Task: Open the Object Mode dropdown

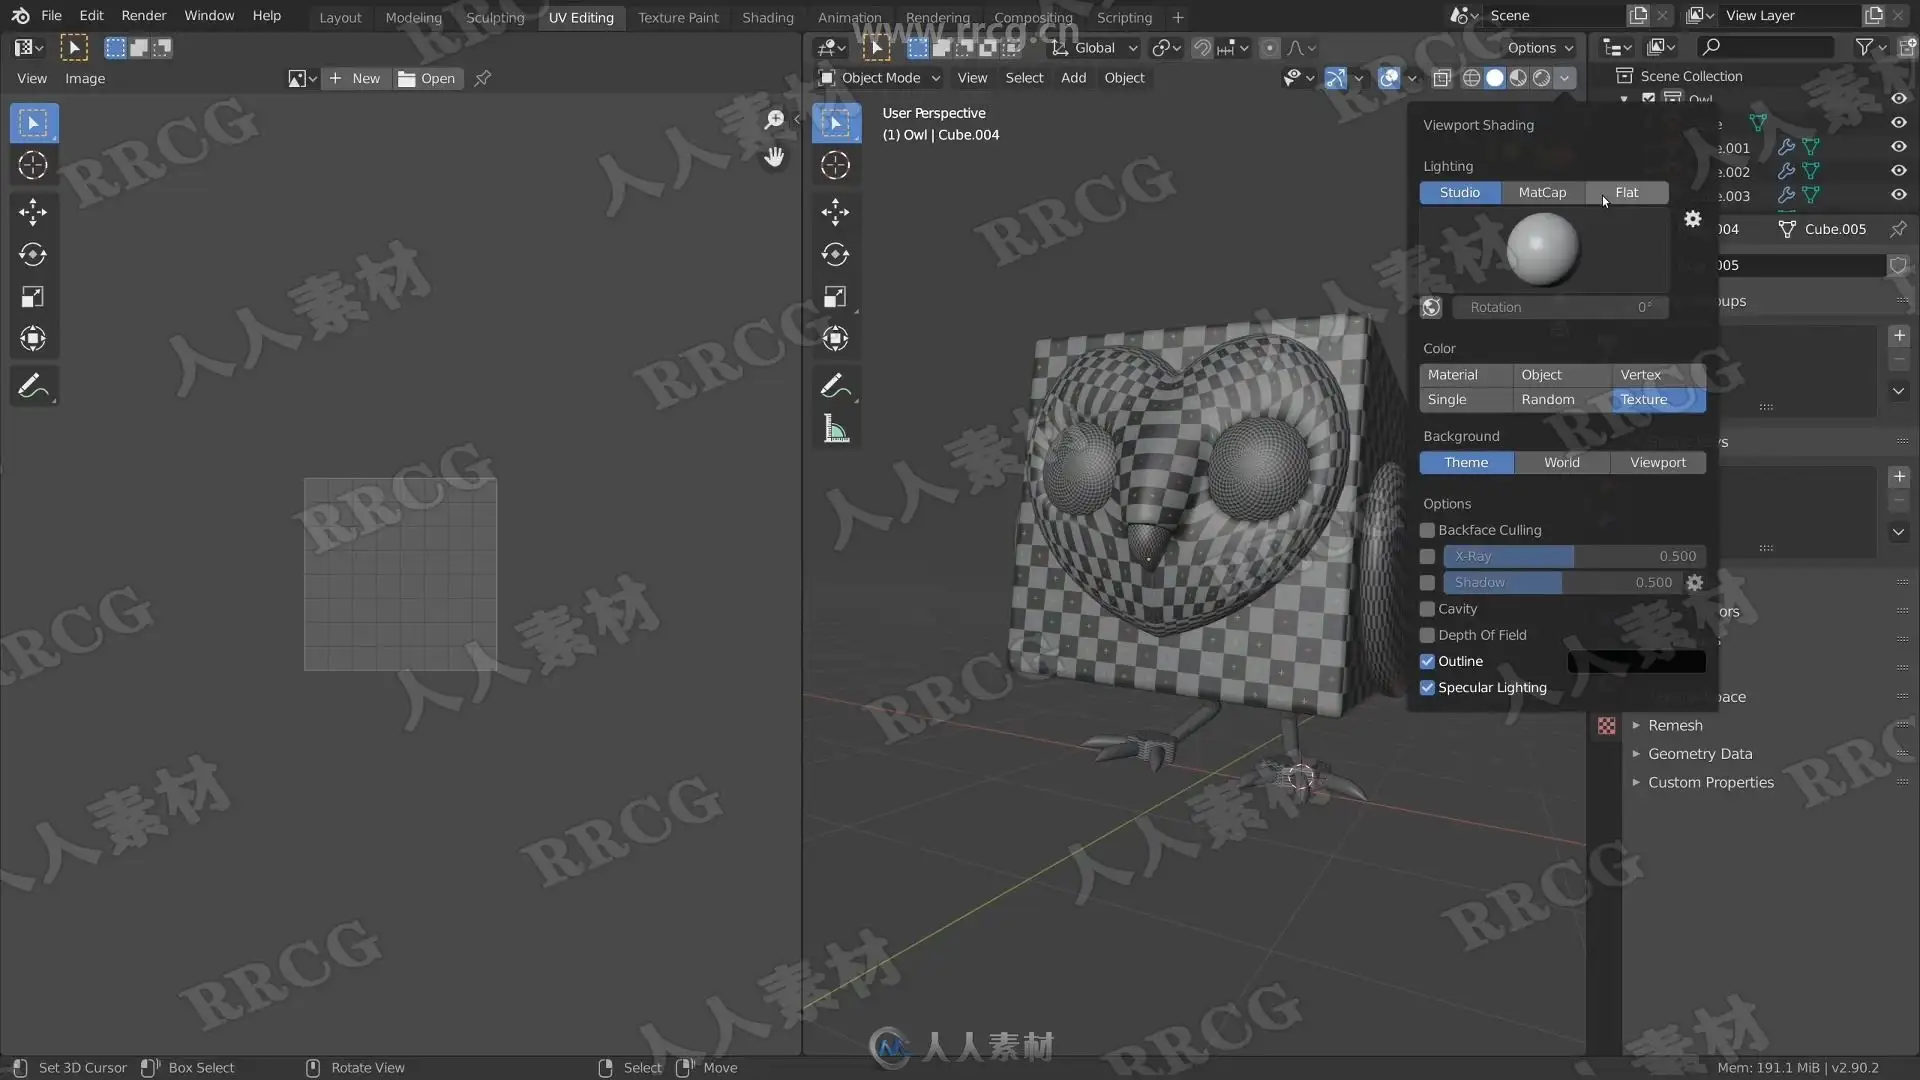Action: (x=880, y=78)
